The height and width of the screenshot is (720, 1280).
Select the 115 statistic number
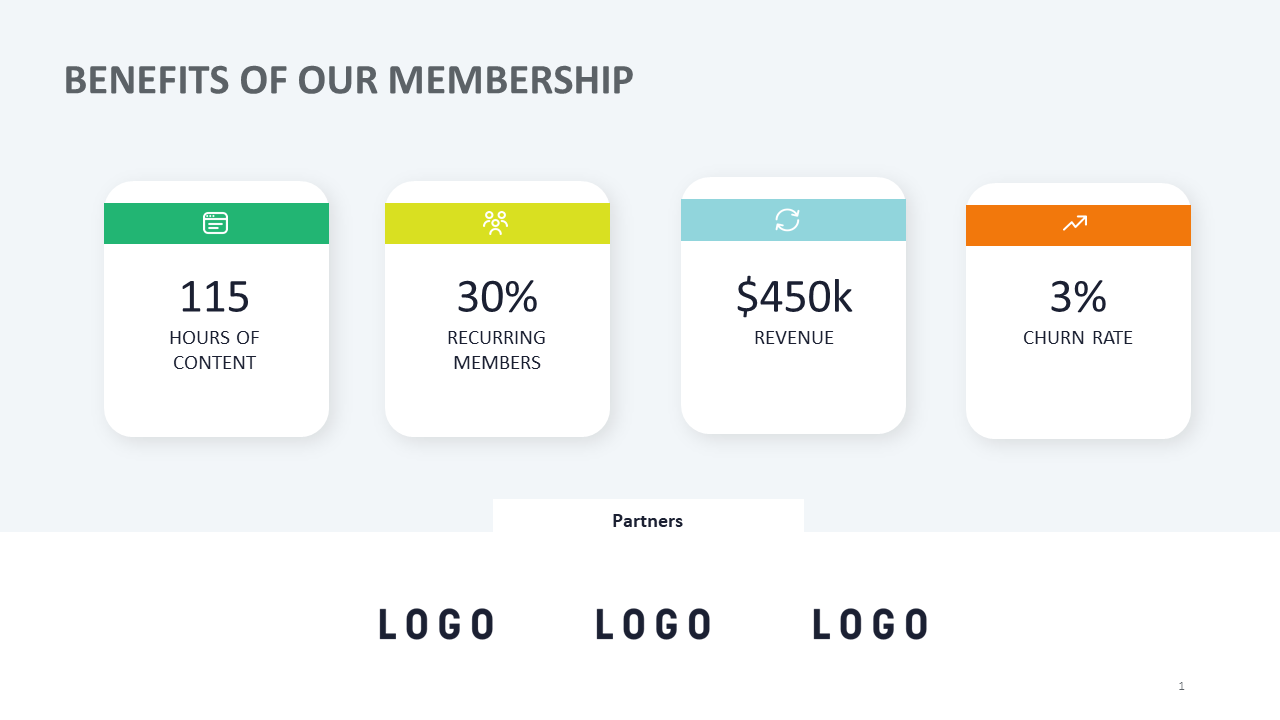(214, 297)
